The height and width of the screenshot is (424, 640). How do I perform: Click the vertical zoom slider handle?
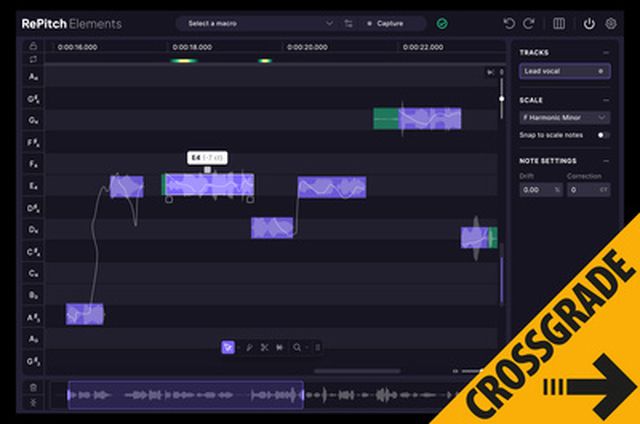(502, 98)
